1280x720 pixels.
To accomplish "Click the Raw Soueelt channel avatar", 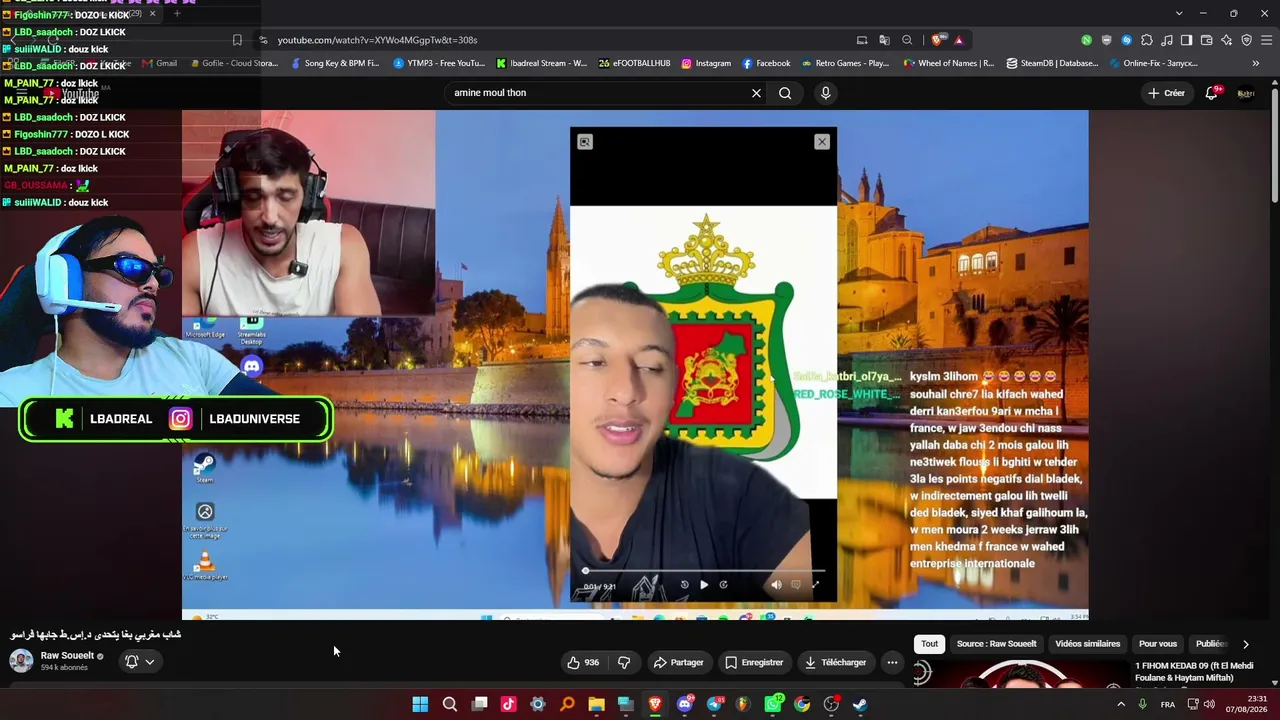I will point(21,661).
